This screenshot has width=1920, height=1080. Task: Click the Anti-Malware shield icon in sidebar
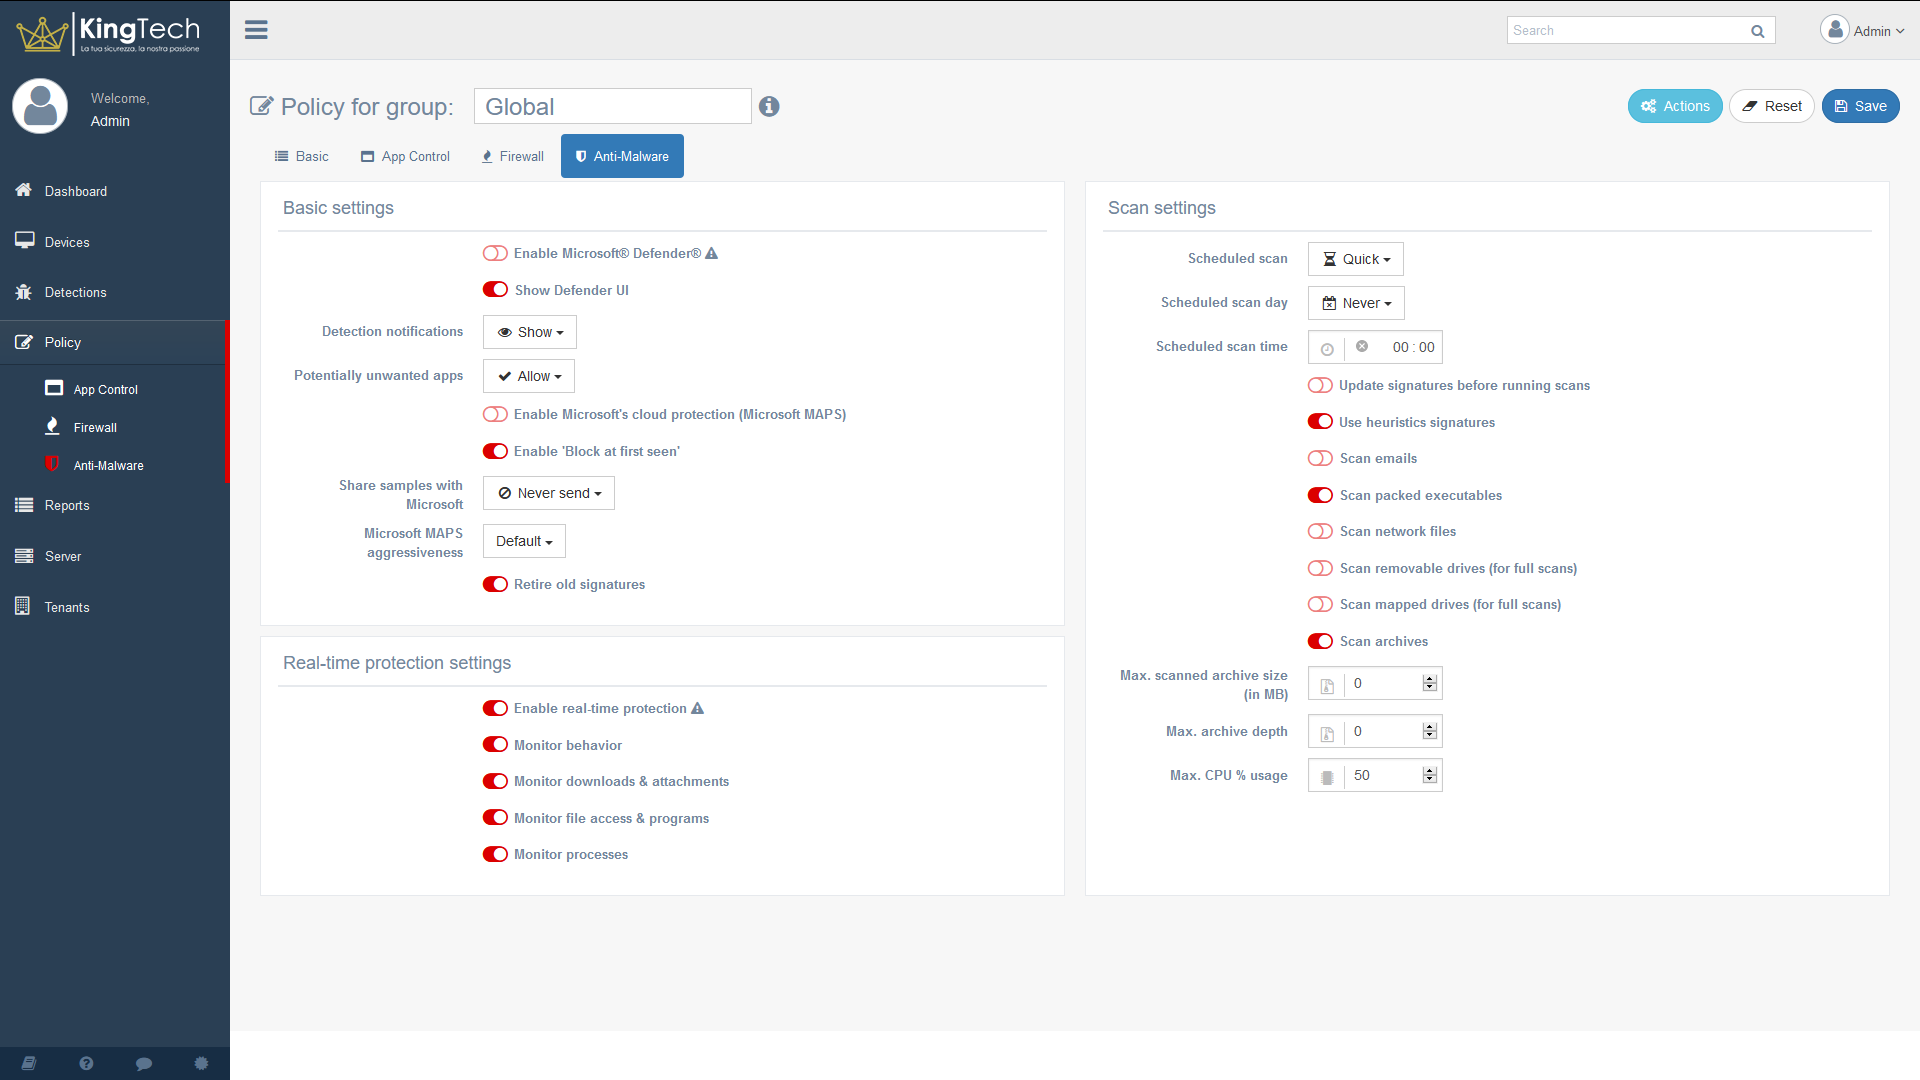[x=52, y=464]
